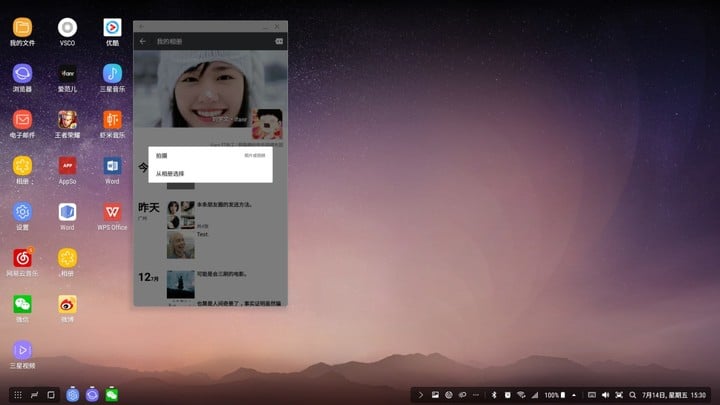Screen dimensions: 720x405
Task: Go back with WeChat header arrow
Action: (x=143, y=41)
